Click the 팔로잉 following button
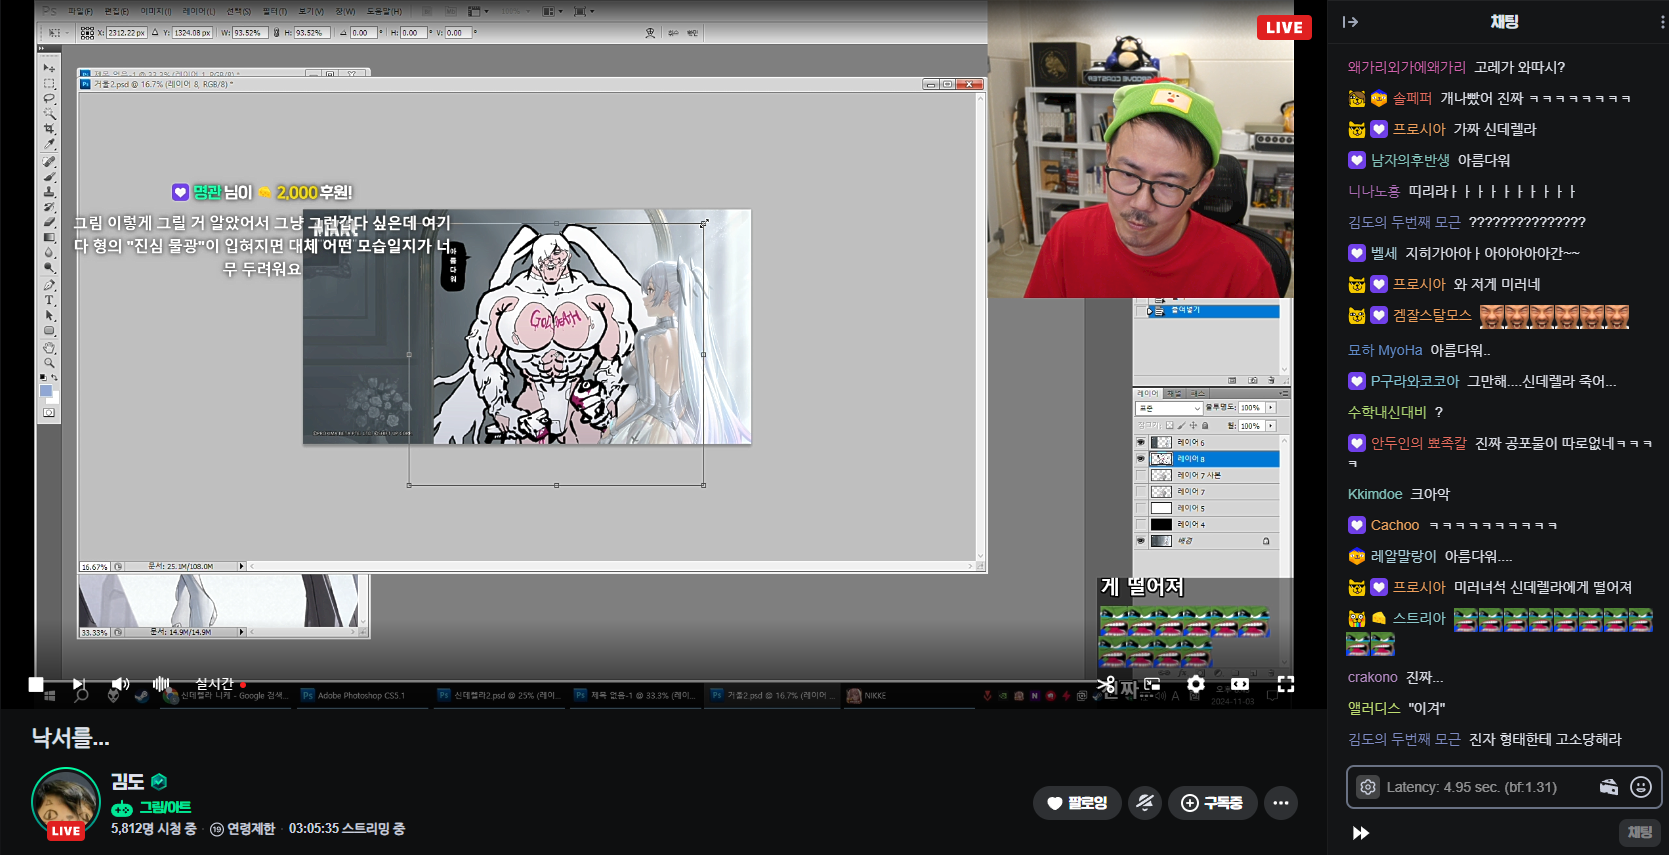Viewport: 1669px width, 855px height. (1077, 803)
